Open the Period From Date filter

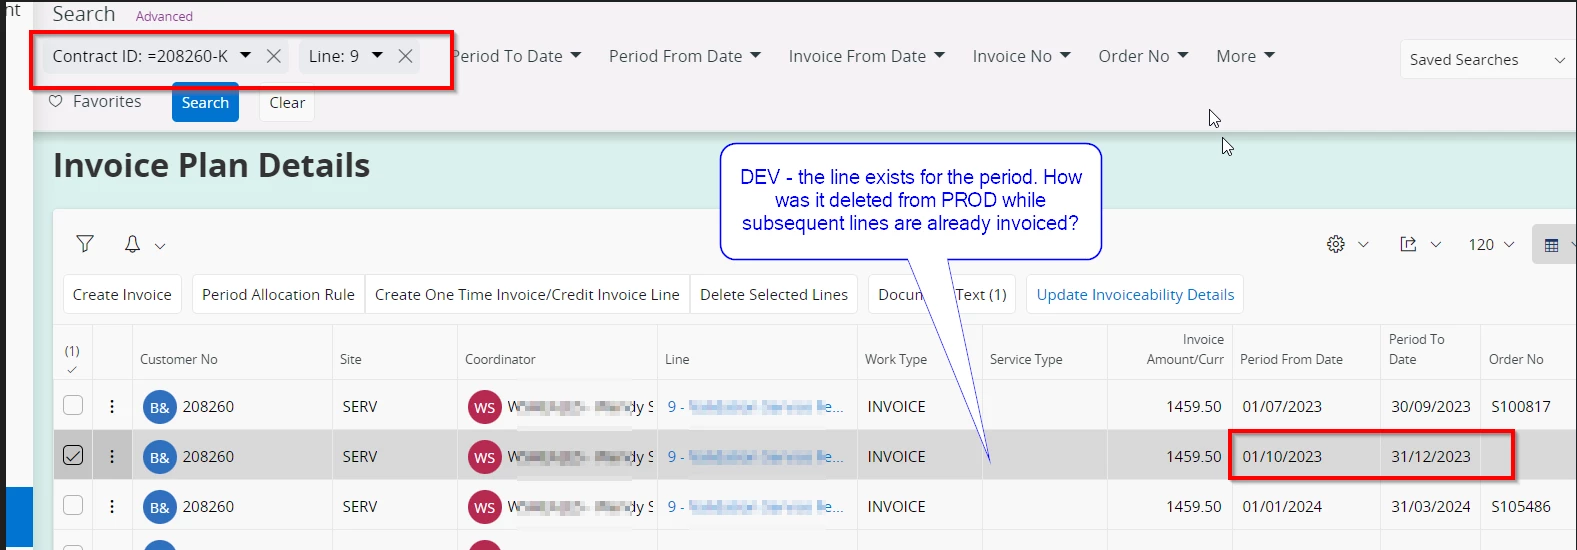(685, 56)
